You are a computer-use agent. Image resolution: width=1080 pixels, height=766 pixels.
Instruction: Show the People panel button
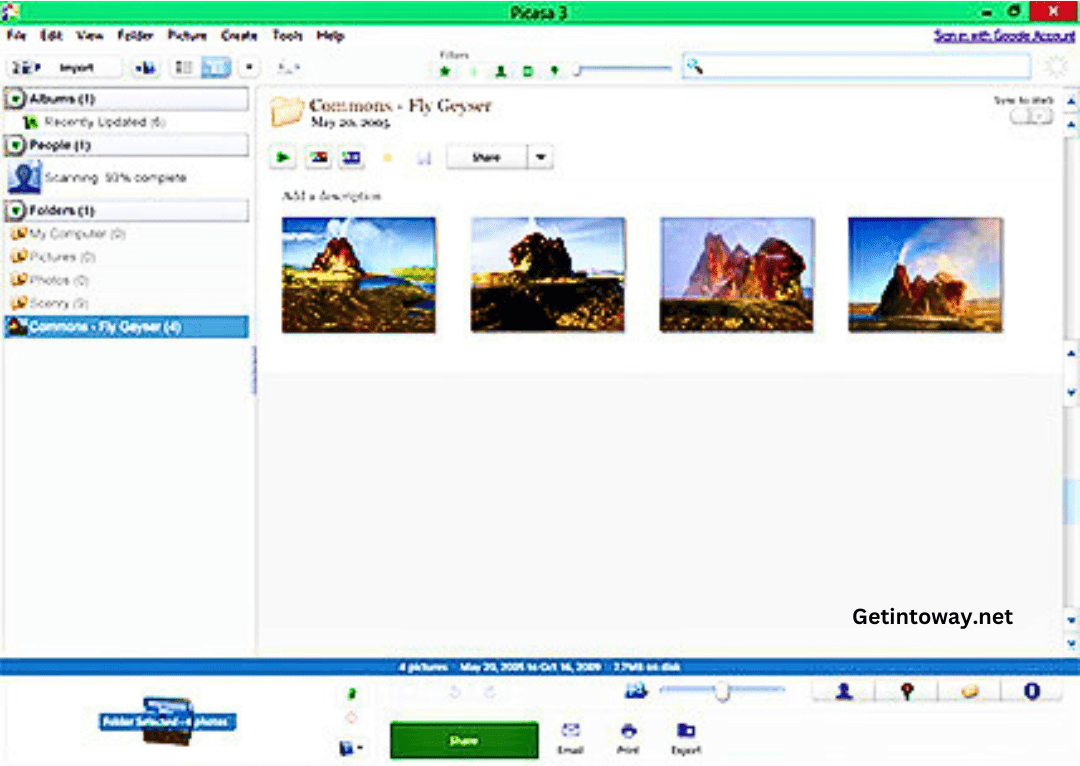tap(843, 692)
